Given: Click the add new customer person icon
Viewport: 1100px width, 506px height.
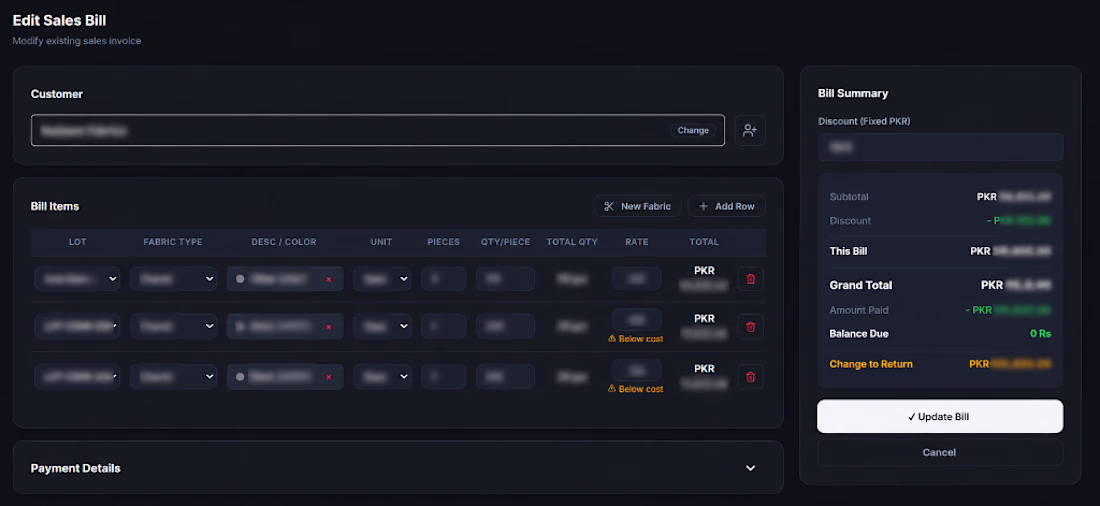Looking at the screenshot, I should (750, 131).
